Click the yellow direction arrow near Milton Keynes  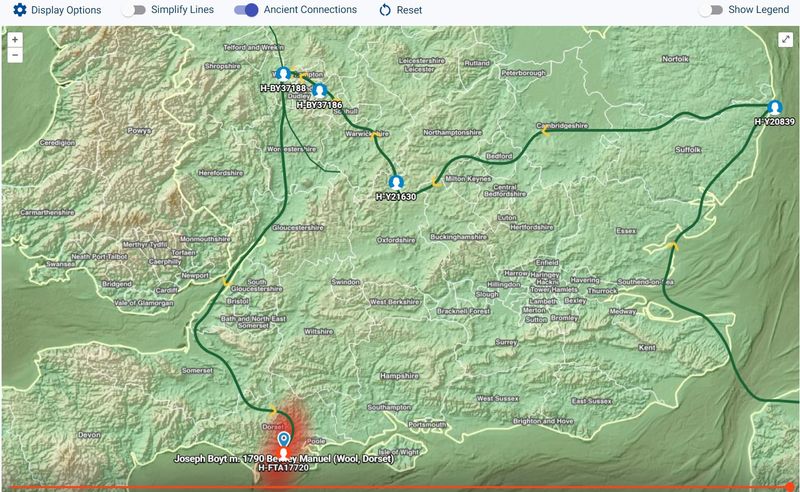435,182
